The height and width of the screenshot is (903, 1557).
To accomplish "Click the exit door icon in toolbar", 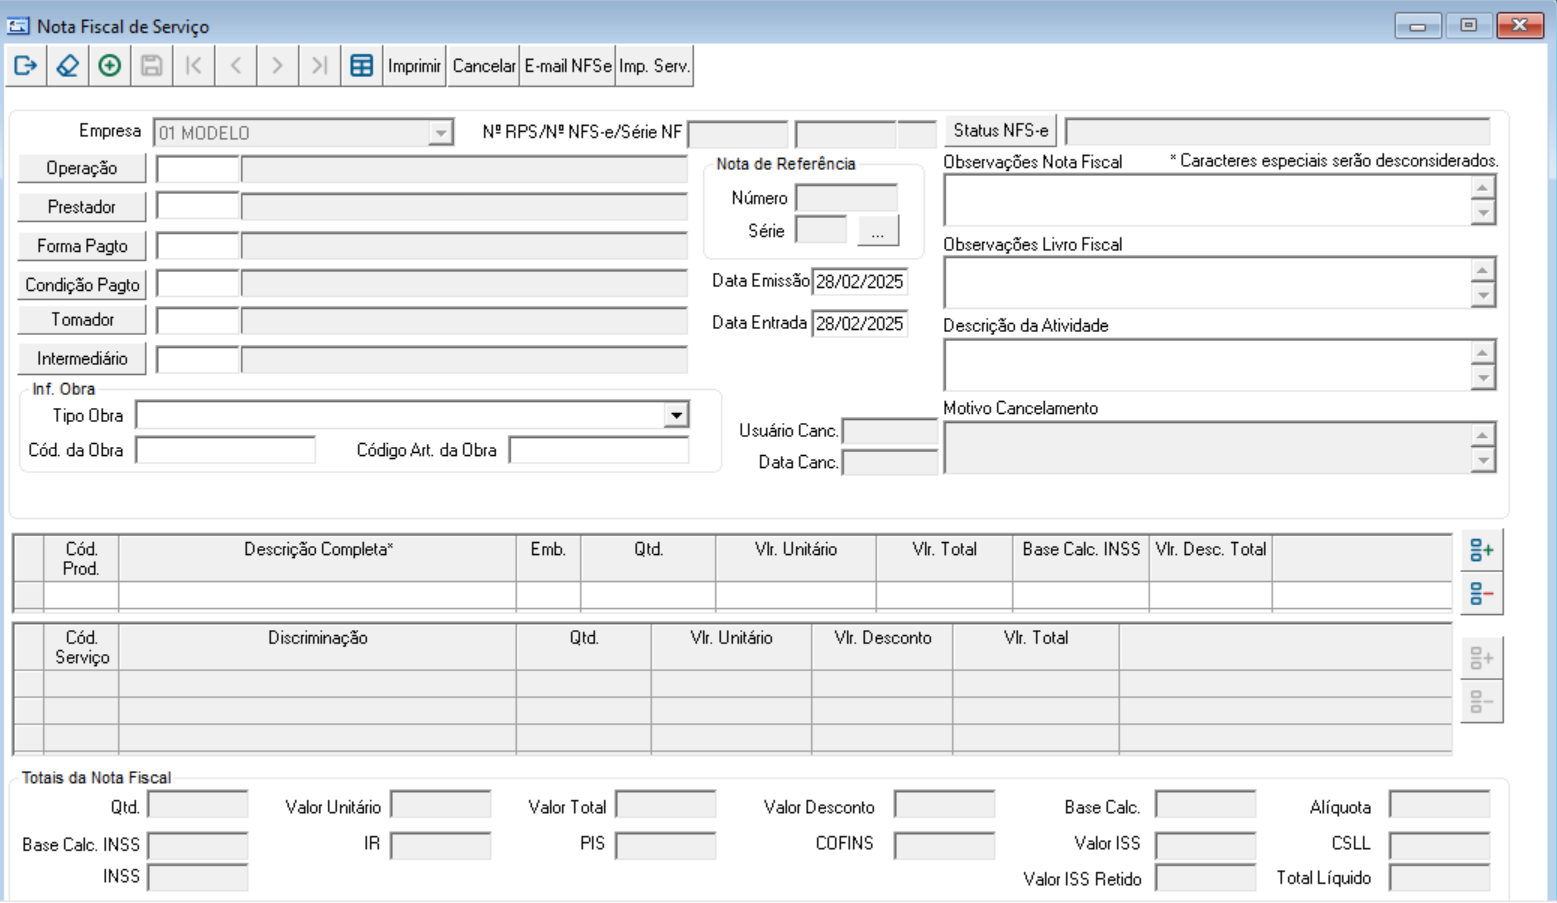I will 26,66.
